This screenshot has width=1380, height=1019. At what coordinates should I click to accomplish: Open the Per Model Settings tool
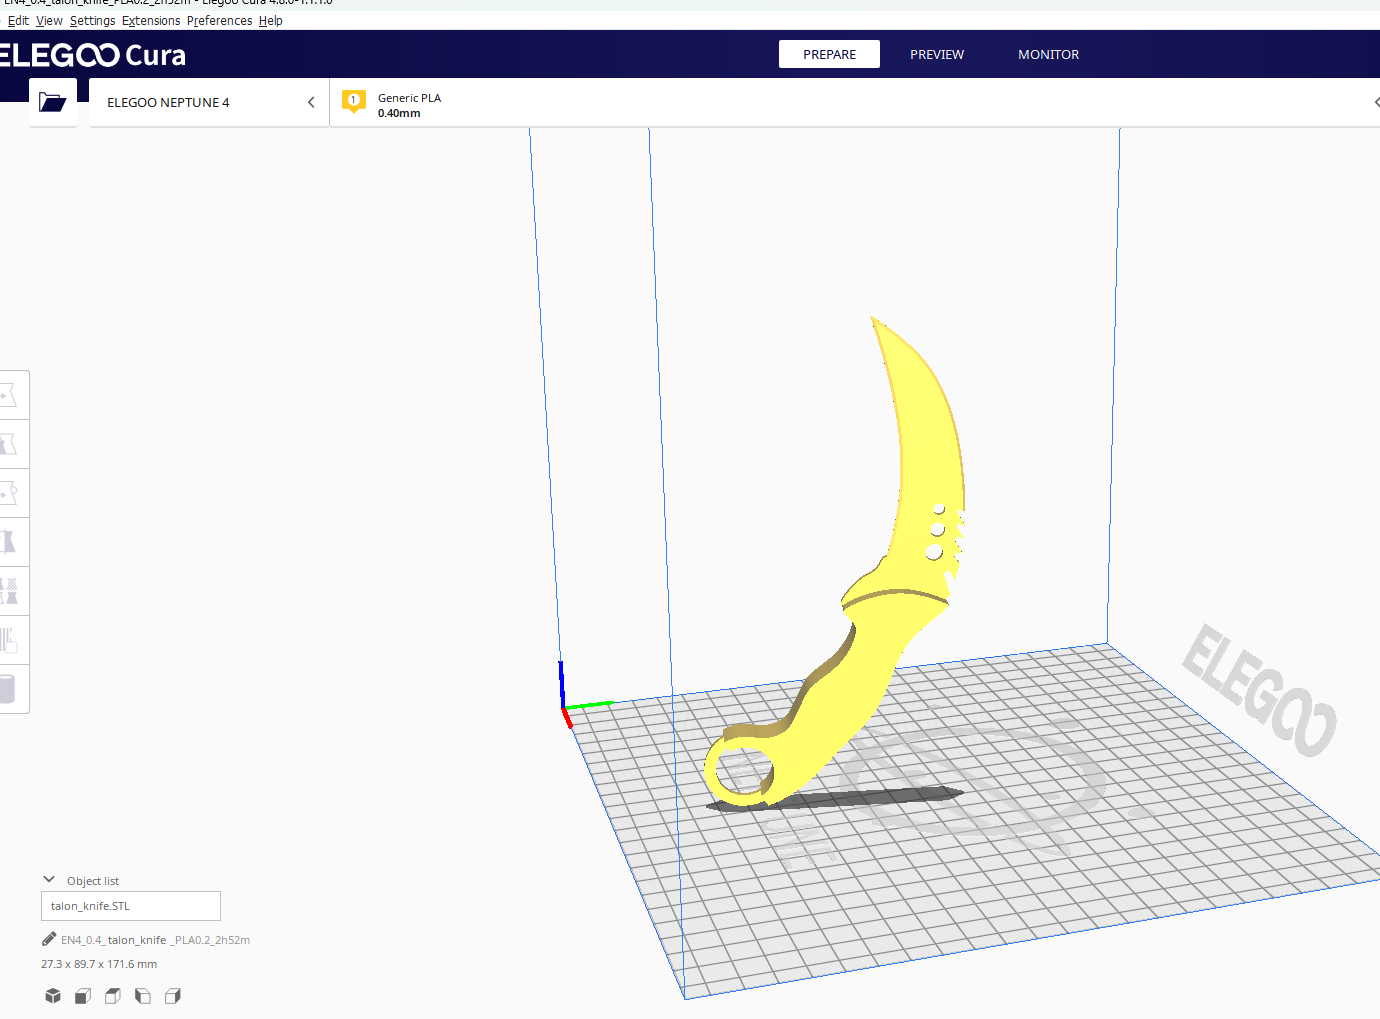[10, 591]
